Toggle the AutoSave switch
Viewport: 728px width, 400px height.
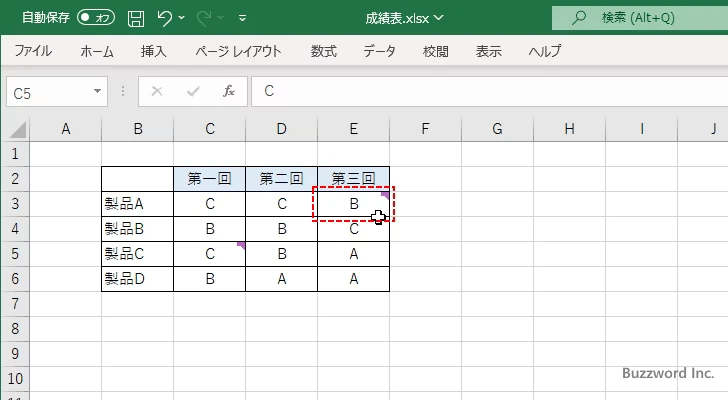(x=95, y=18)
